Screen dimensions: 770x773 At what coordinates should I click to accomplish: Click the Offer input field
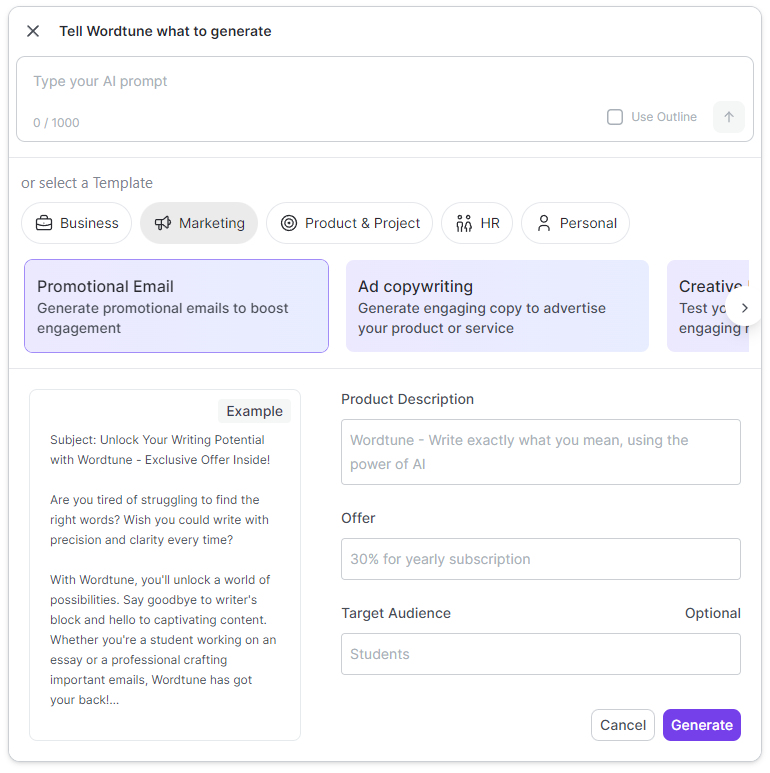[541, 559]
